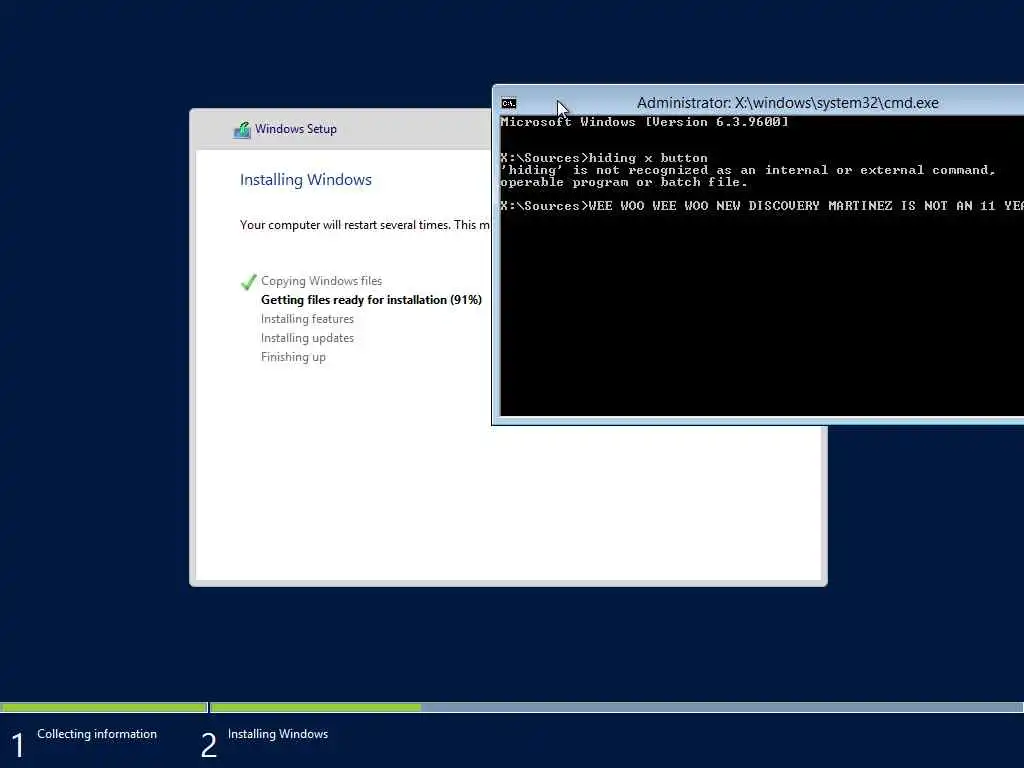Click the Installing Windows bottom progress bar
This screenshot has height=768, width=1024.
tap(617, 707)
